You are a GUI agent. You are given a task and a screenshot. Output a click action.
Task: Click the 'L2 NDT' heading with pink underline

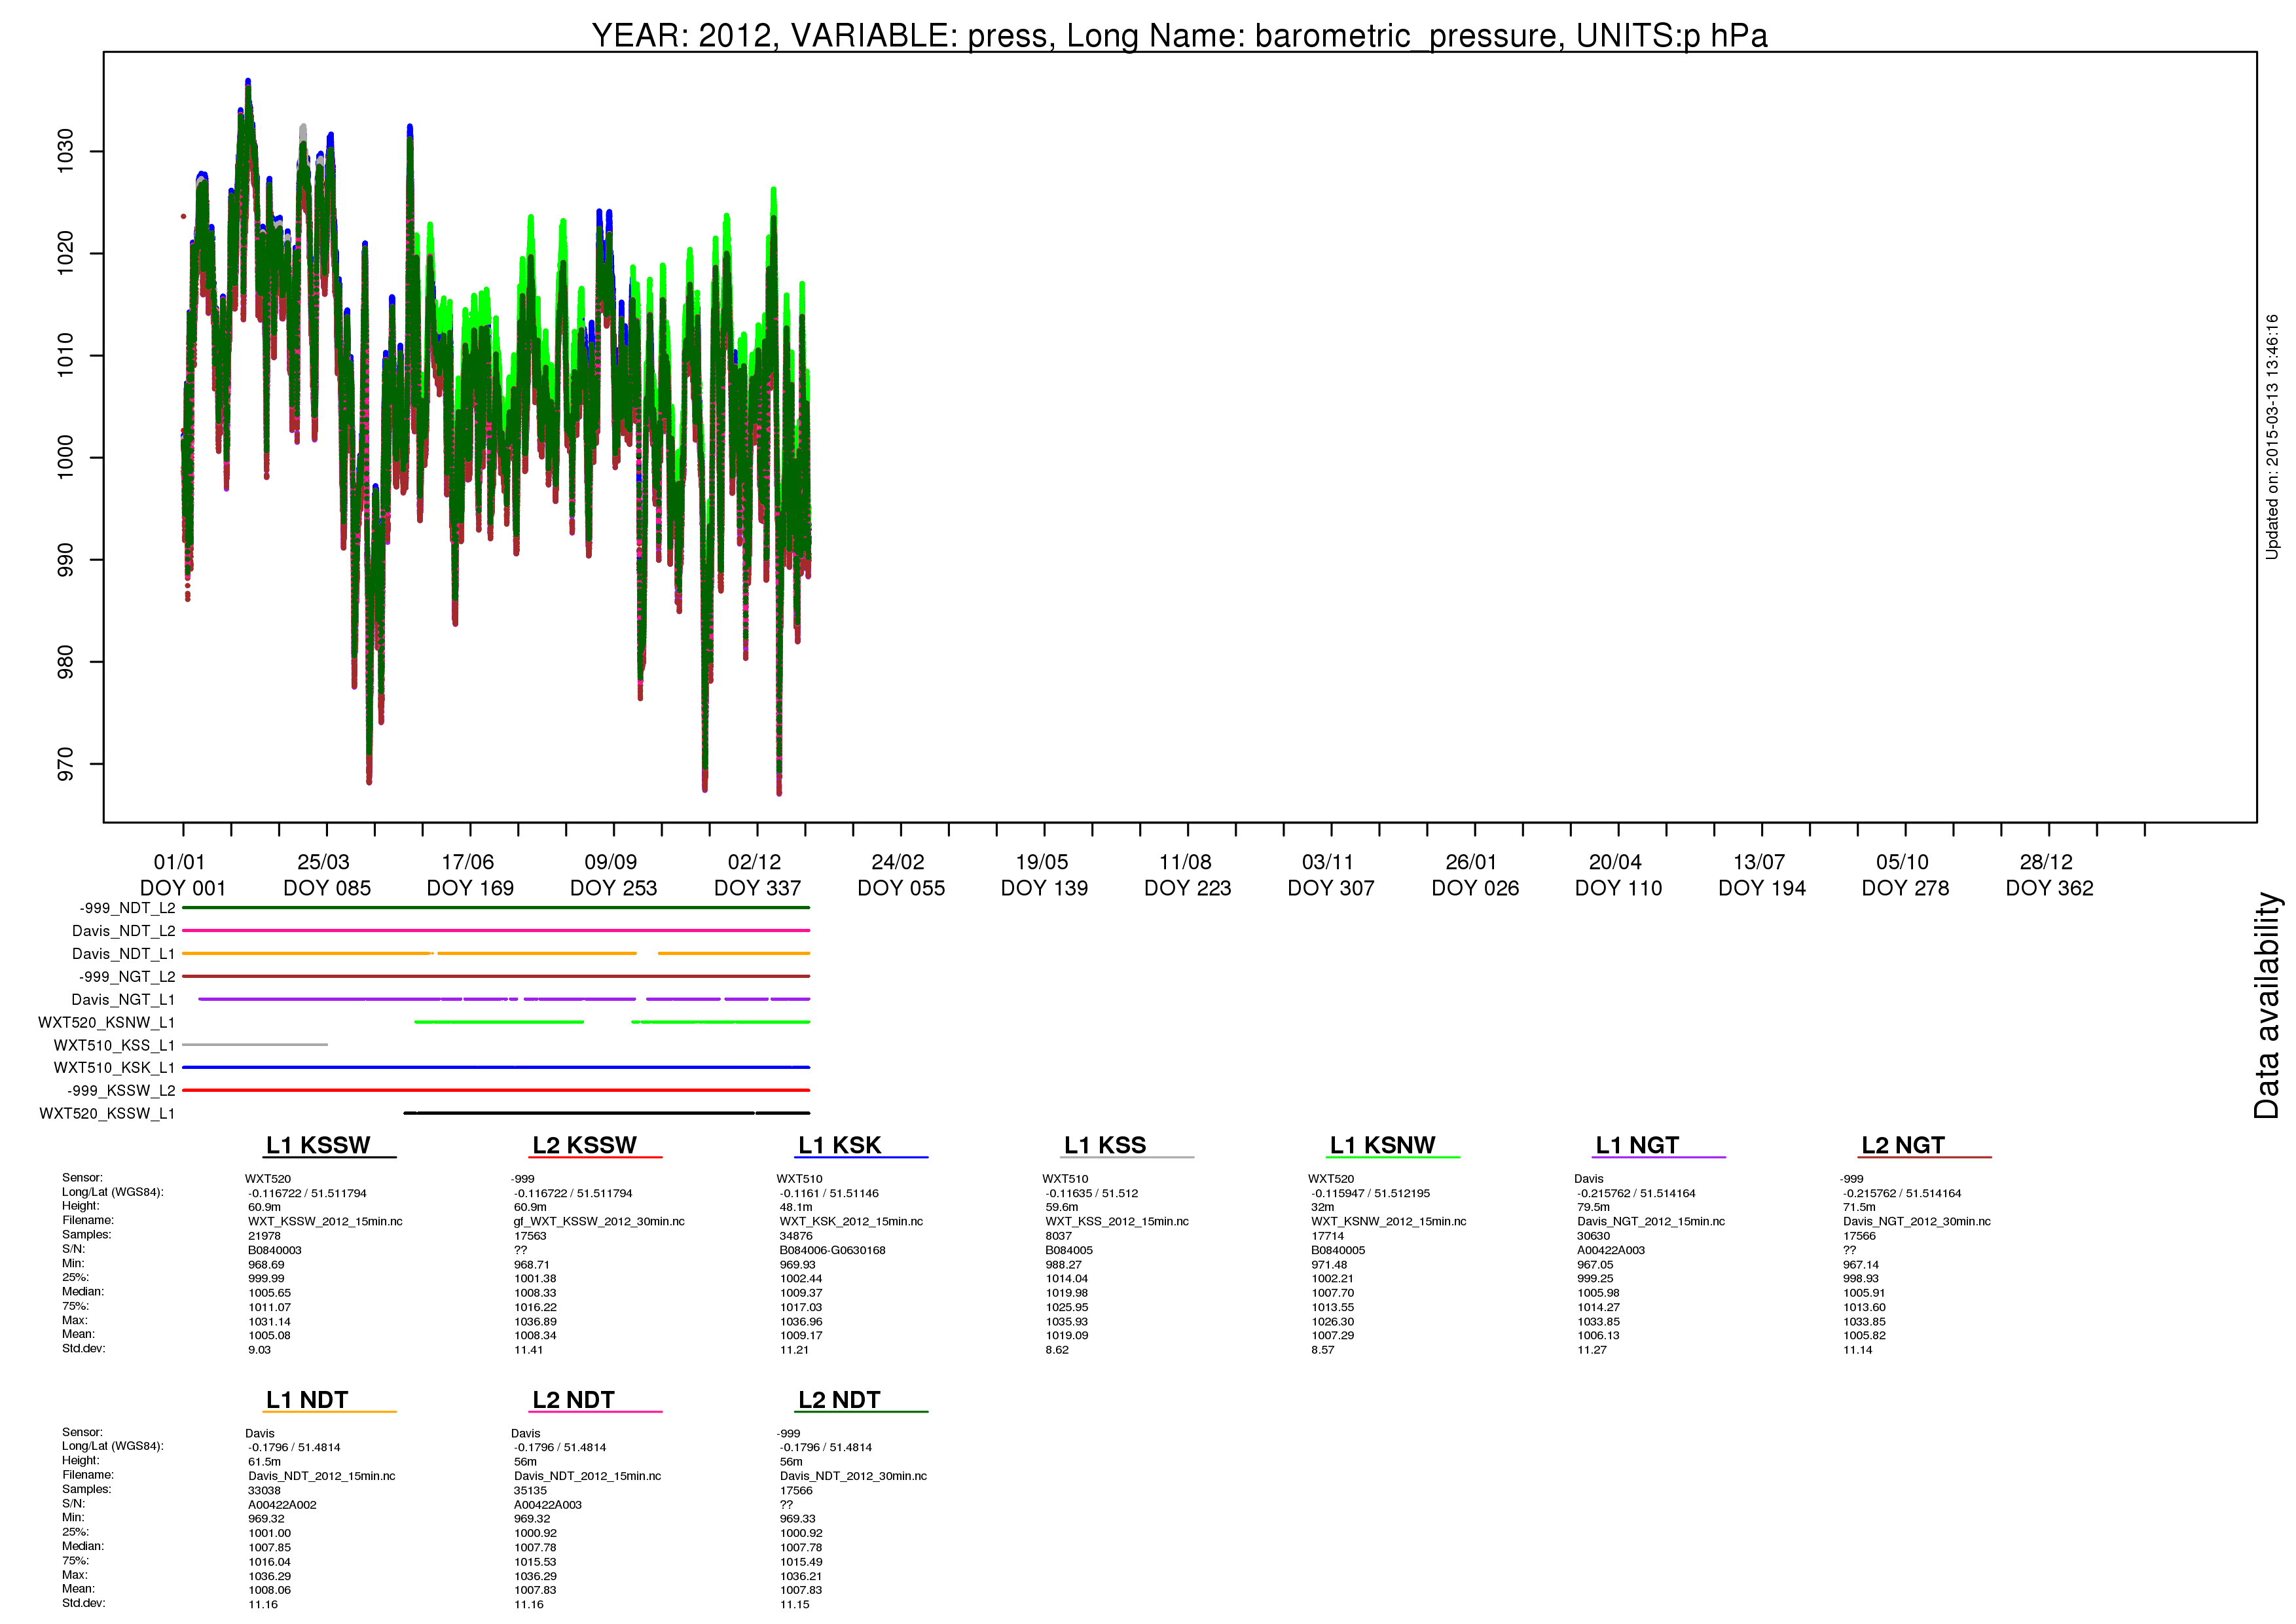(x=573, y=1400)
